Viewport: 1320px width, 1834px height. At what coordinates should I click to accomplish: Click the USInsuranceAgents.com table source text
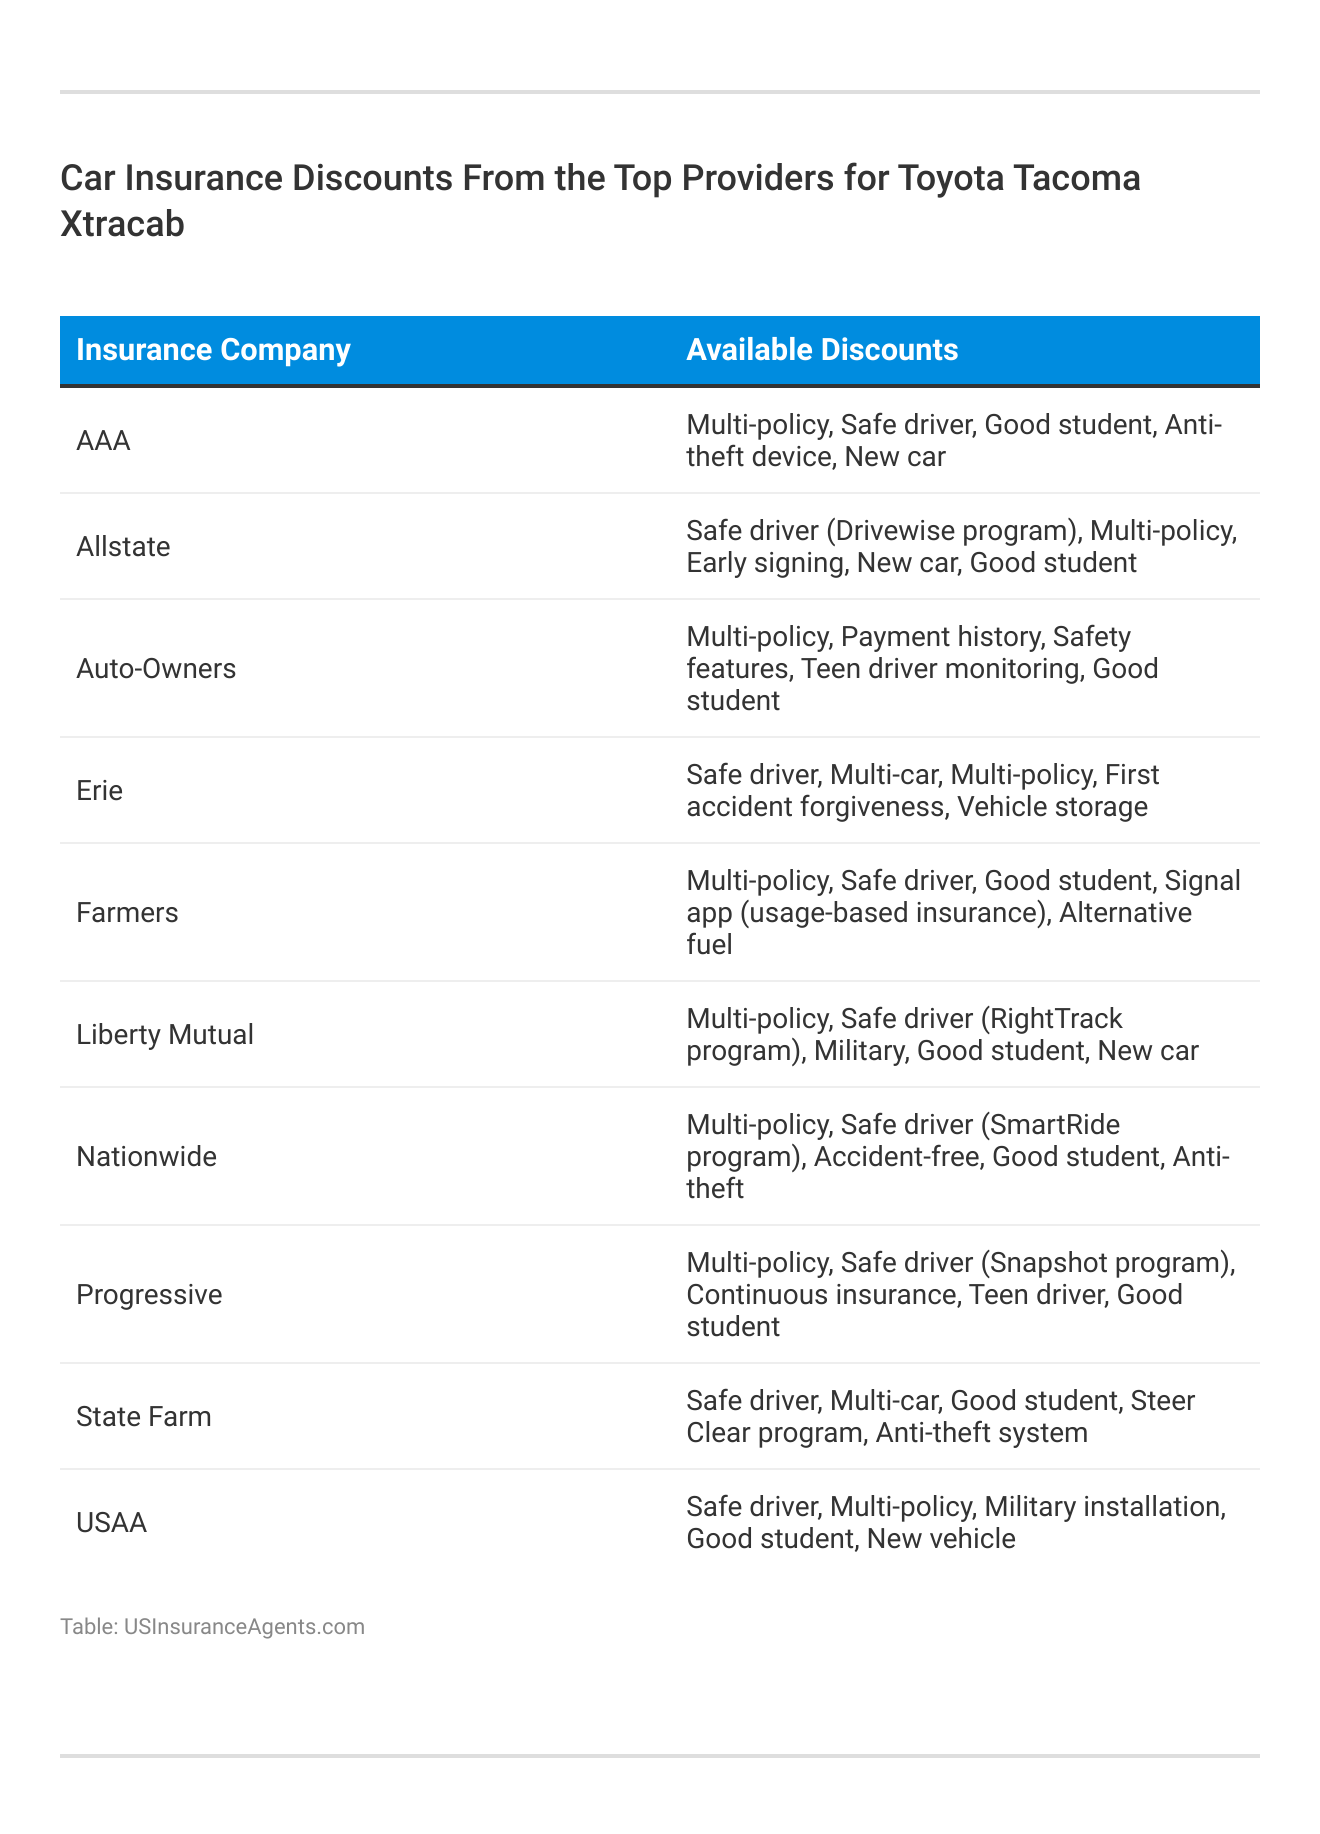point(212,1627)
